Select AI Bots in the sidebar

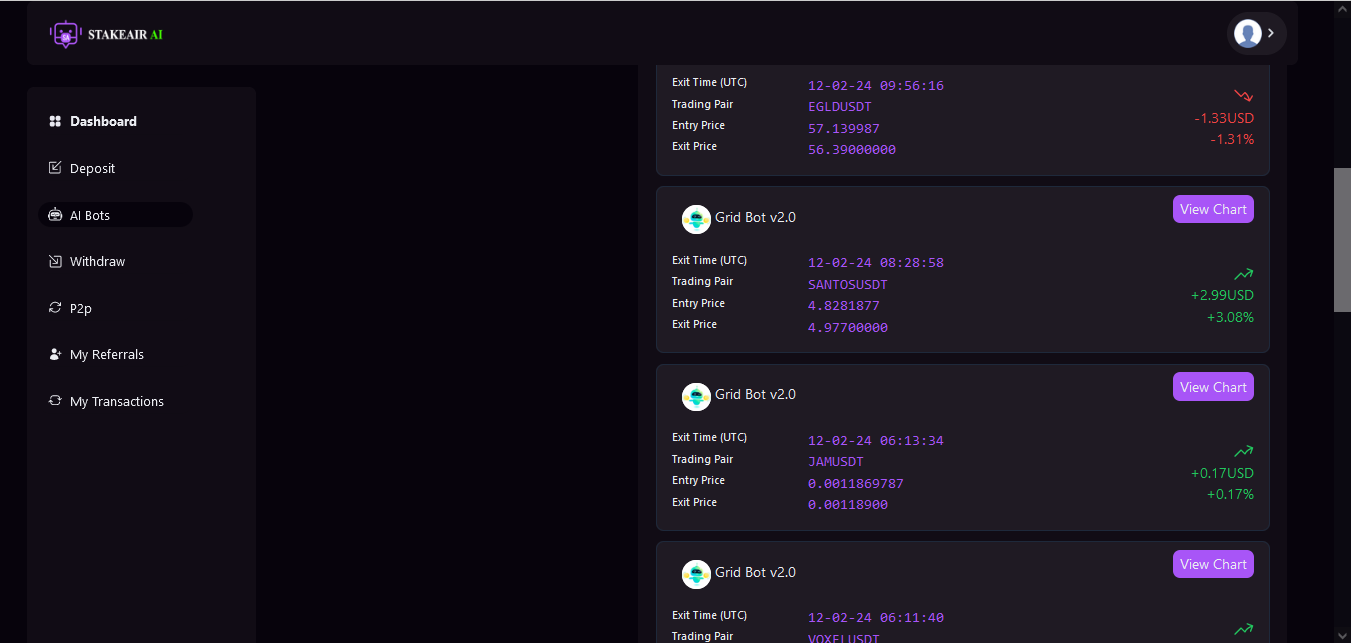[x=90, y=215]
